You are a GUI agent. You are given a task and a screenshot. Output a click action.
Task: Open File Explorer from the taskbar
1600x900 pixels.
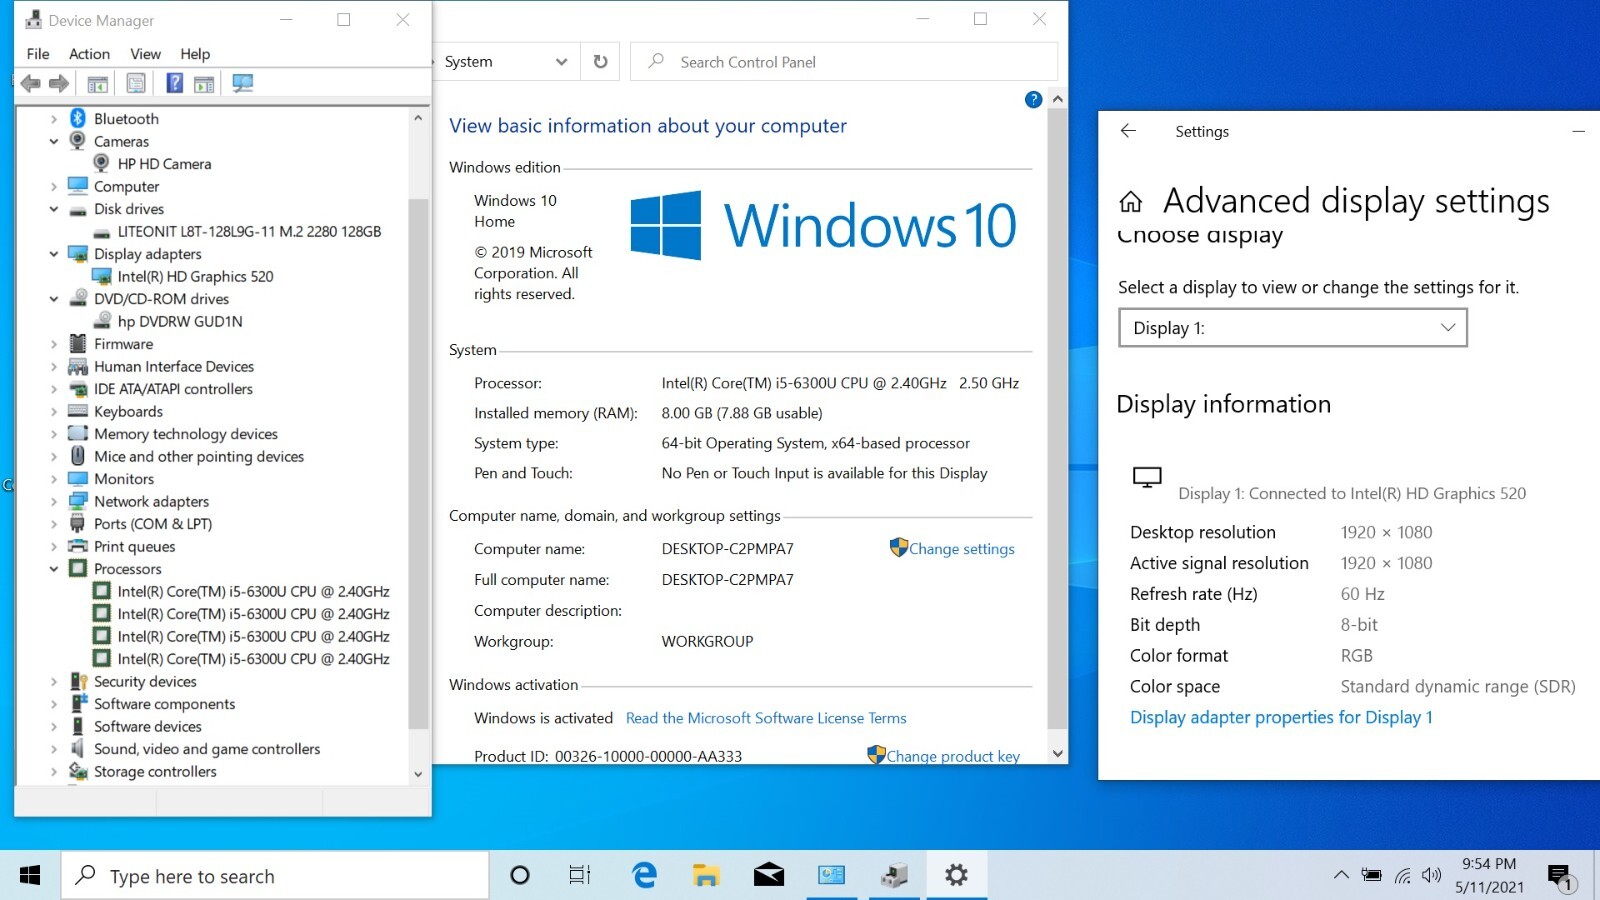[x=706, y=876]
